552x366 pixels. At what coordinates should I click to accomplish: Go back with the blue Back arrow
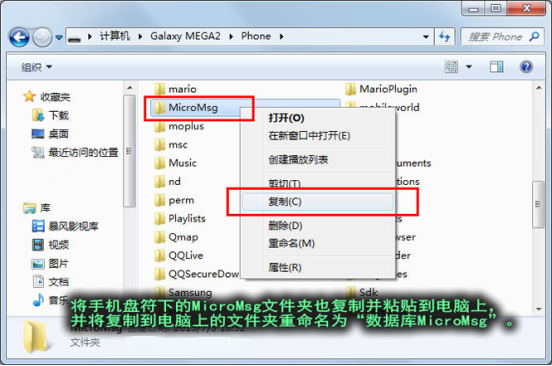tap(19, 37)
